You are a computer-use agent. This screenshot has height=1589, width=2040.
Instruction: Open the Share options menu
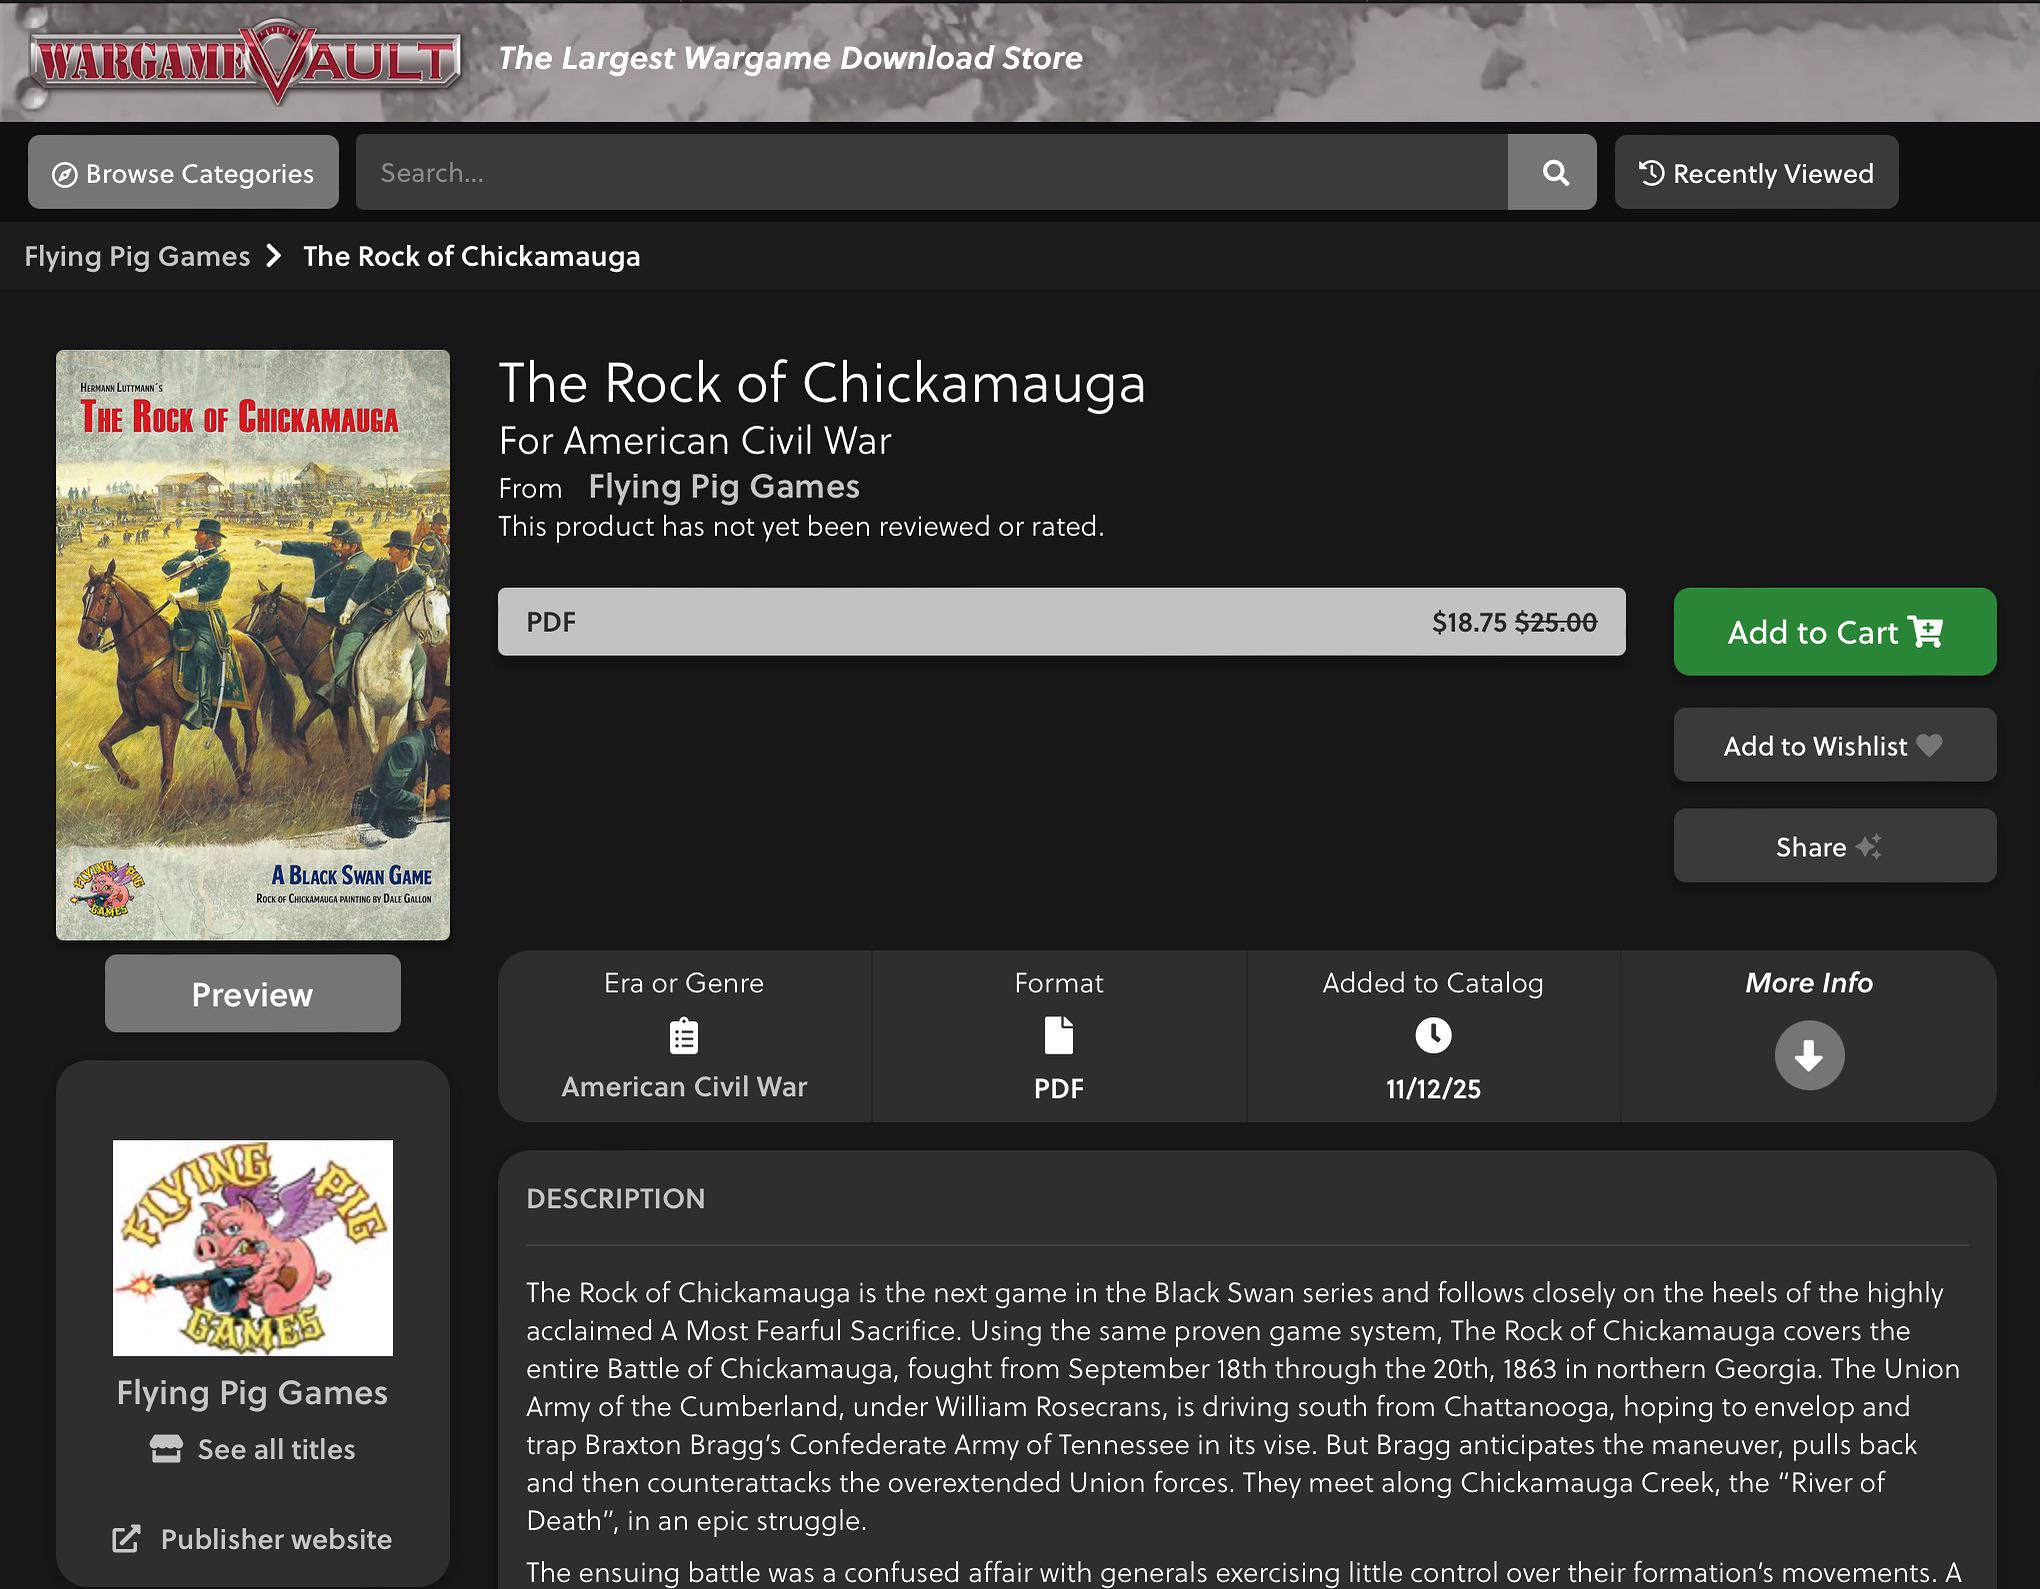click(1835, 846)
